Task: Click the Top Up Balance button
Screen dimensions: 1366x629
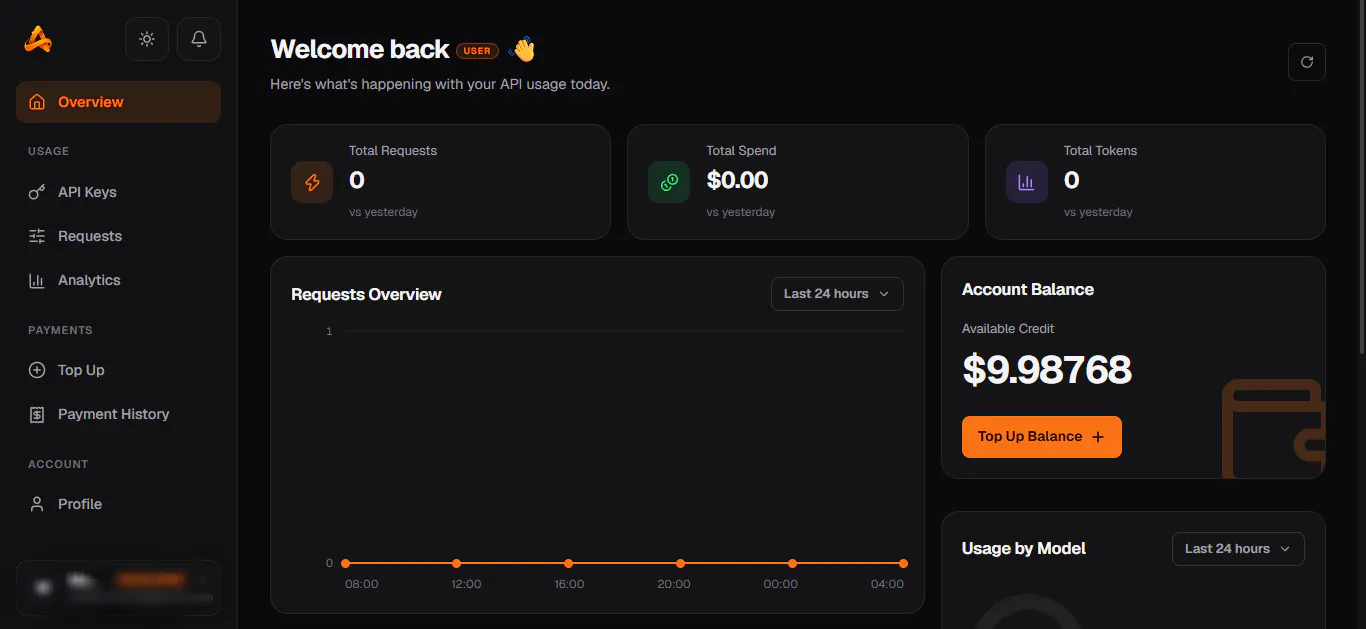Action: [x=1041, y=437]
